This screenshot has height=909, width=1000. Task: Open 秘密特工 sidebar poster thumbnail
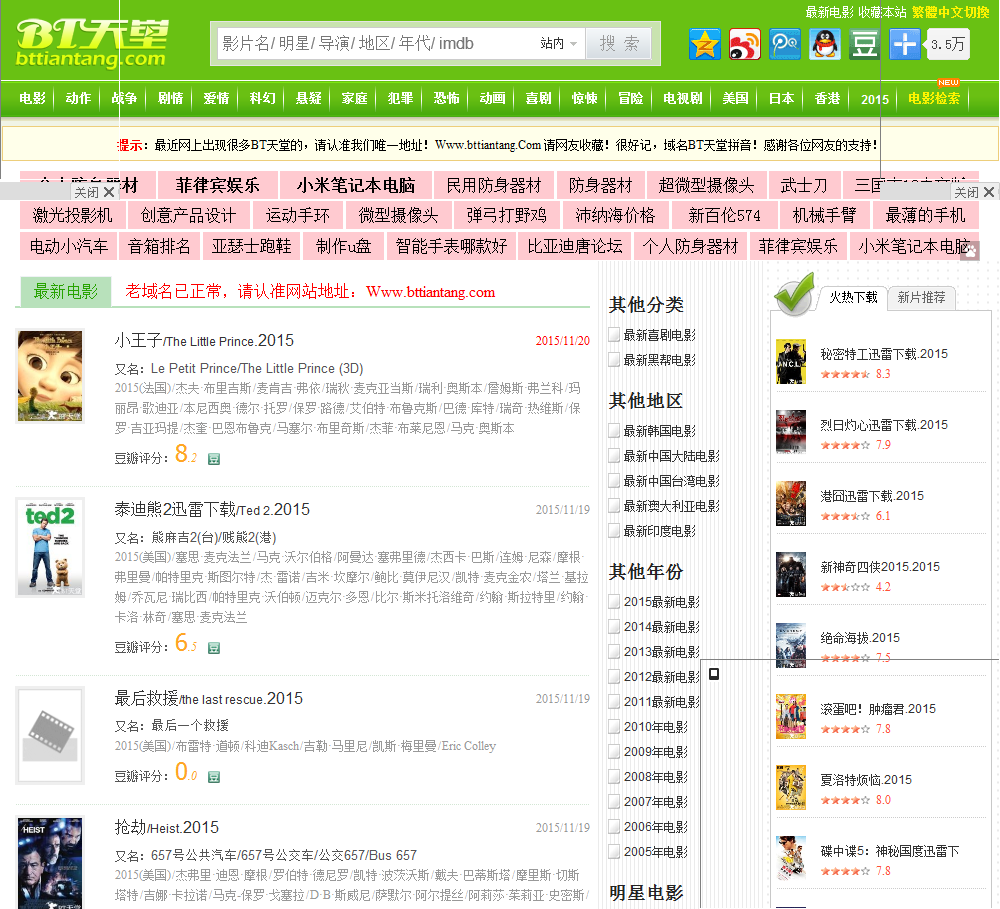[791, 362]
